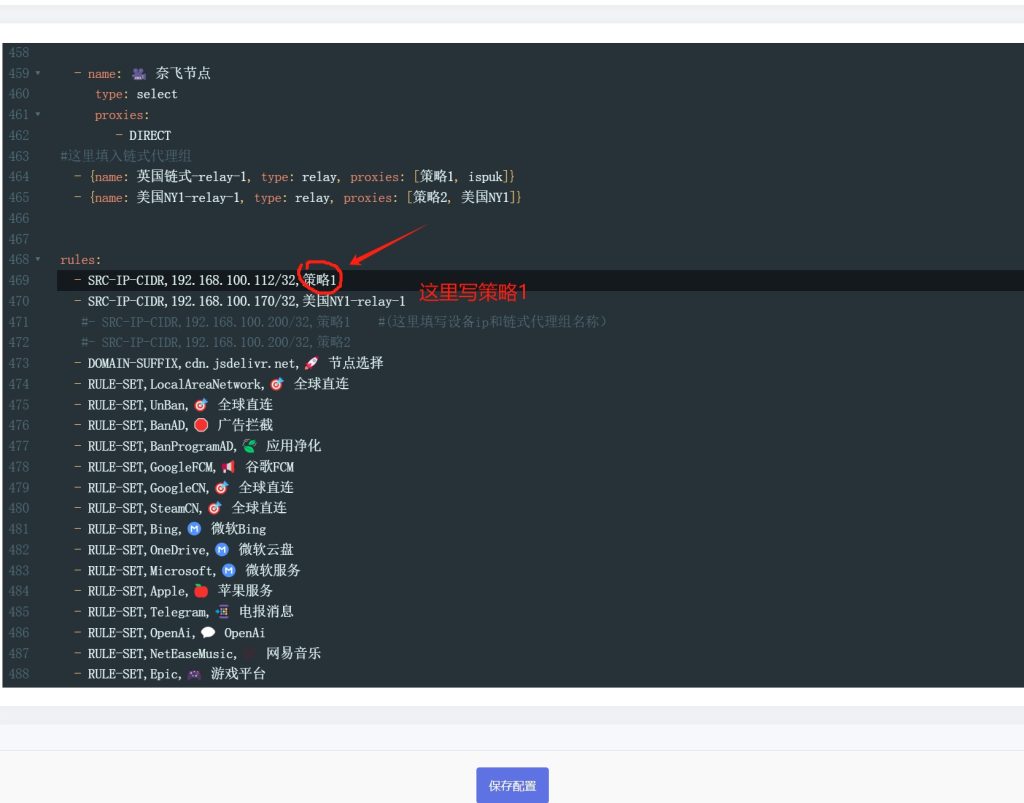Click the movie icon before 奈飞节点
1024x803 pixels.
pyautogui.click(x=138, y=73)
